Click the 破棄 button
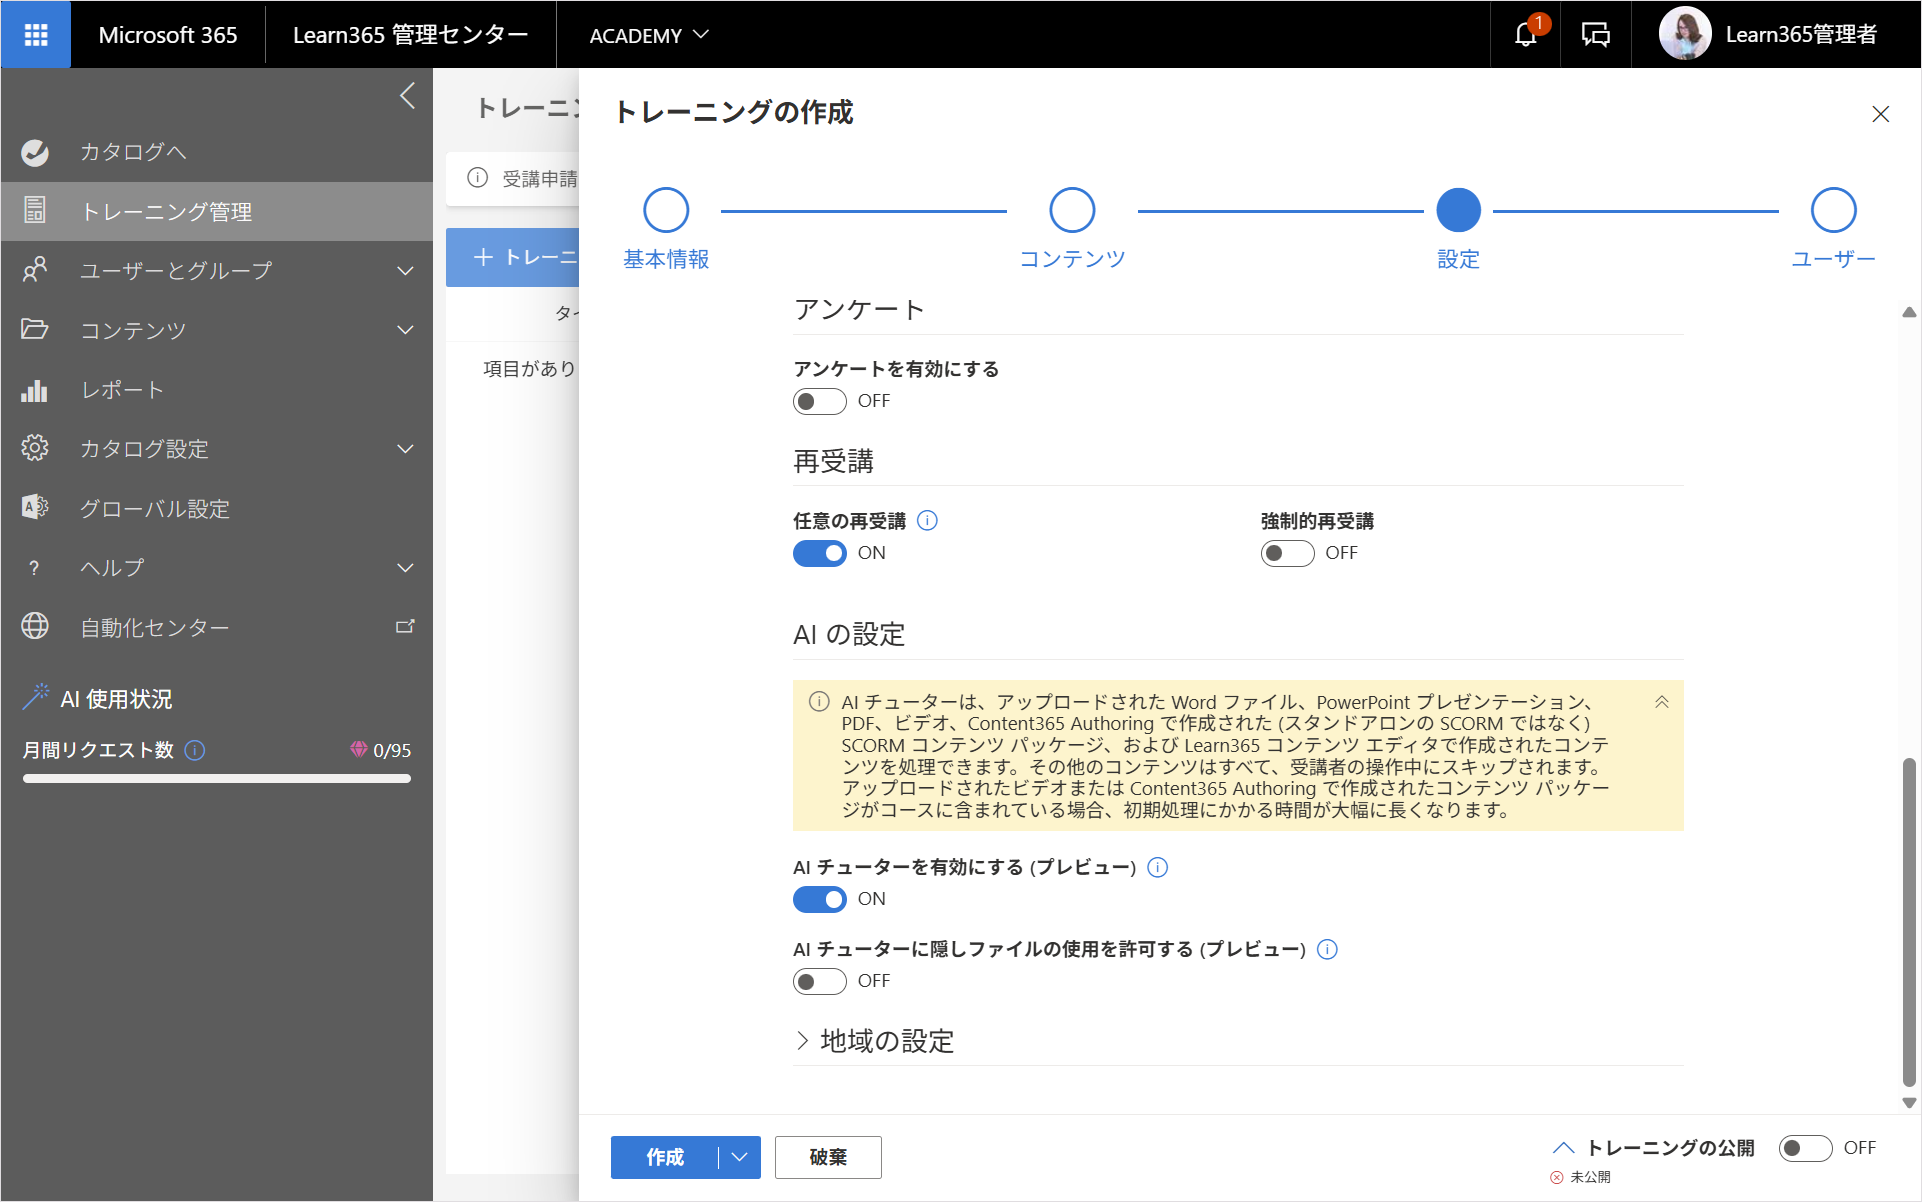Screen dimensions: 1922x1202 click(828, 1157)
